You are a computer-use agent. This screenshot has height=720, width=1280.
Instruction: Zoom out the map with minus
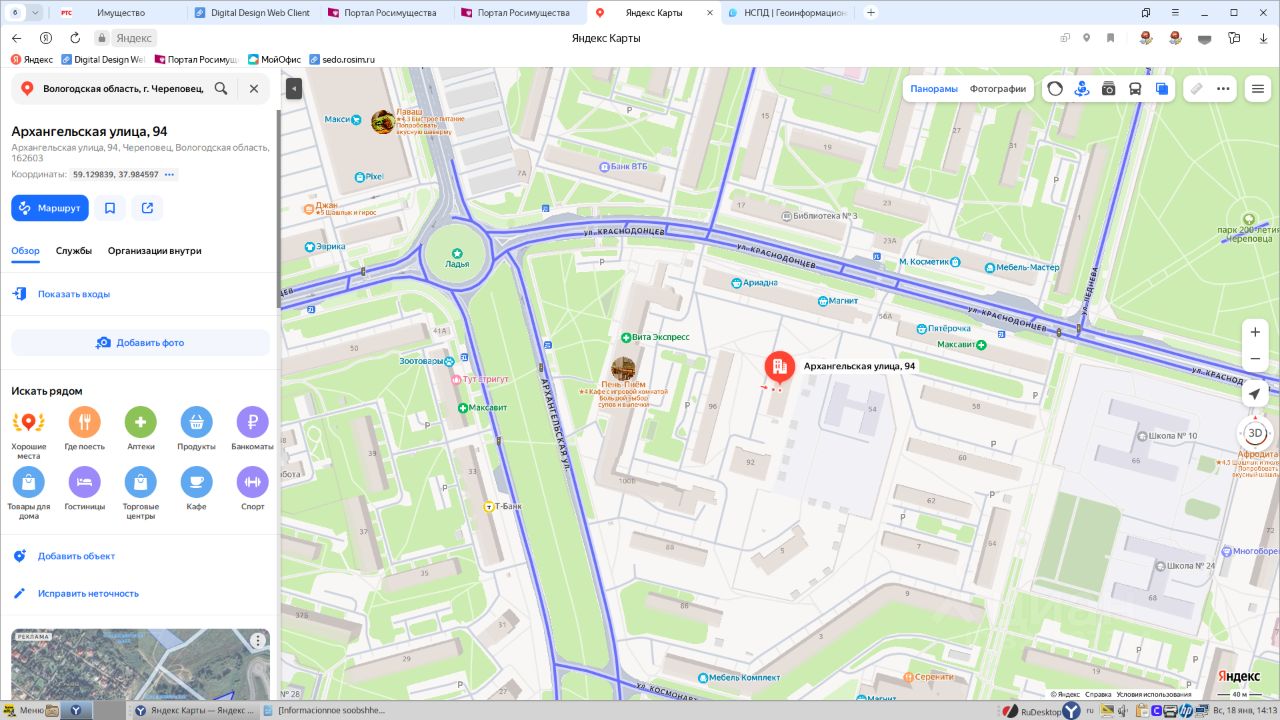pyautogui.click(x=1255, y=359)
